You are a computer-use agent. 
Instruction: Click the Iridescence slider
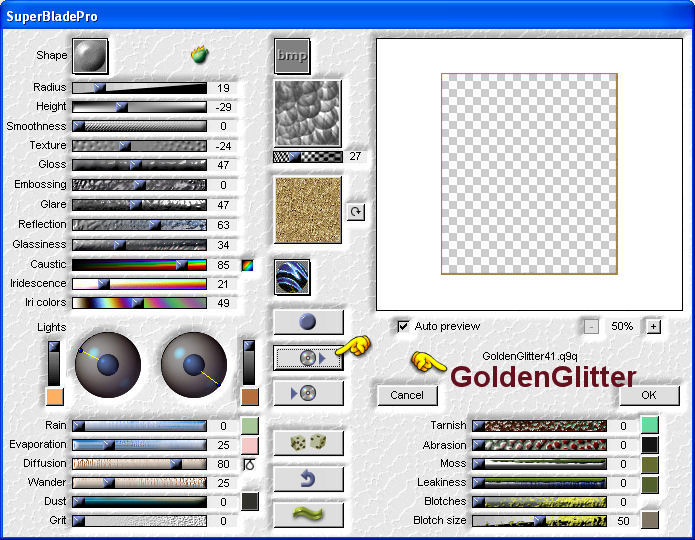coord(139,284)
